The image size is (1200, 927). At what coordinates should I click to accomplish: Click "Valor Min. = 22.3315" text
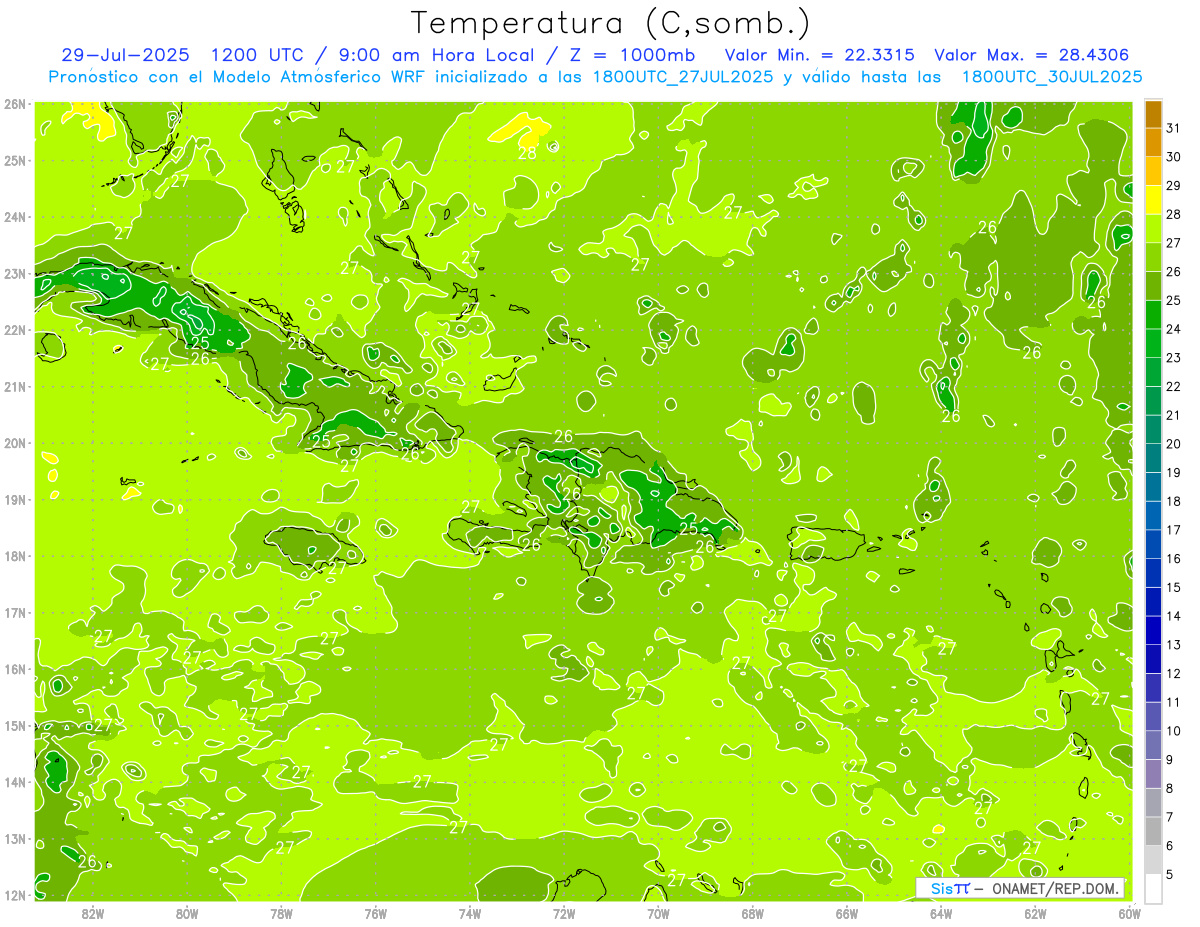click(820, 55)
